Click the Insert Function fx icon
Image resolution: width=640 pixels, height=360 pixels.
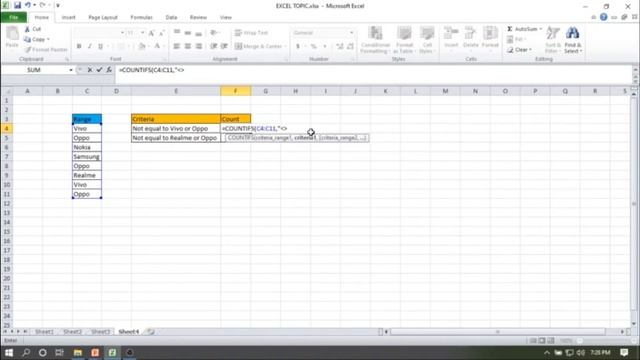(x=109, y=70)
